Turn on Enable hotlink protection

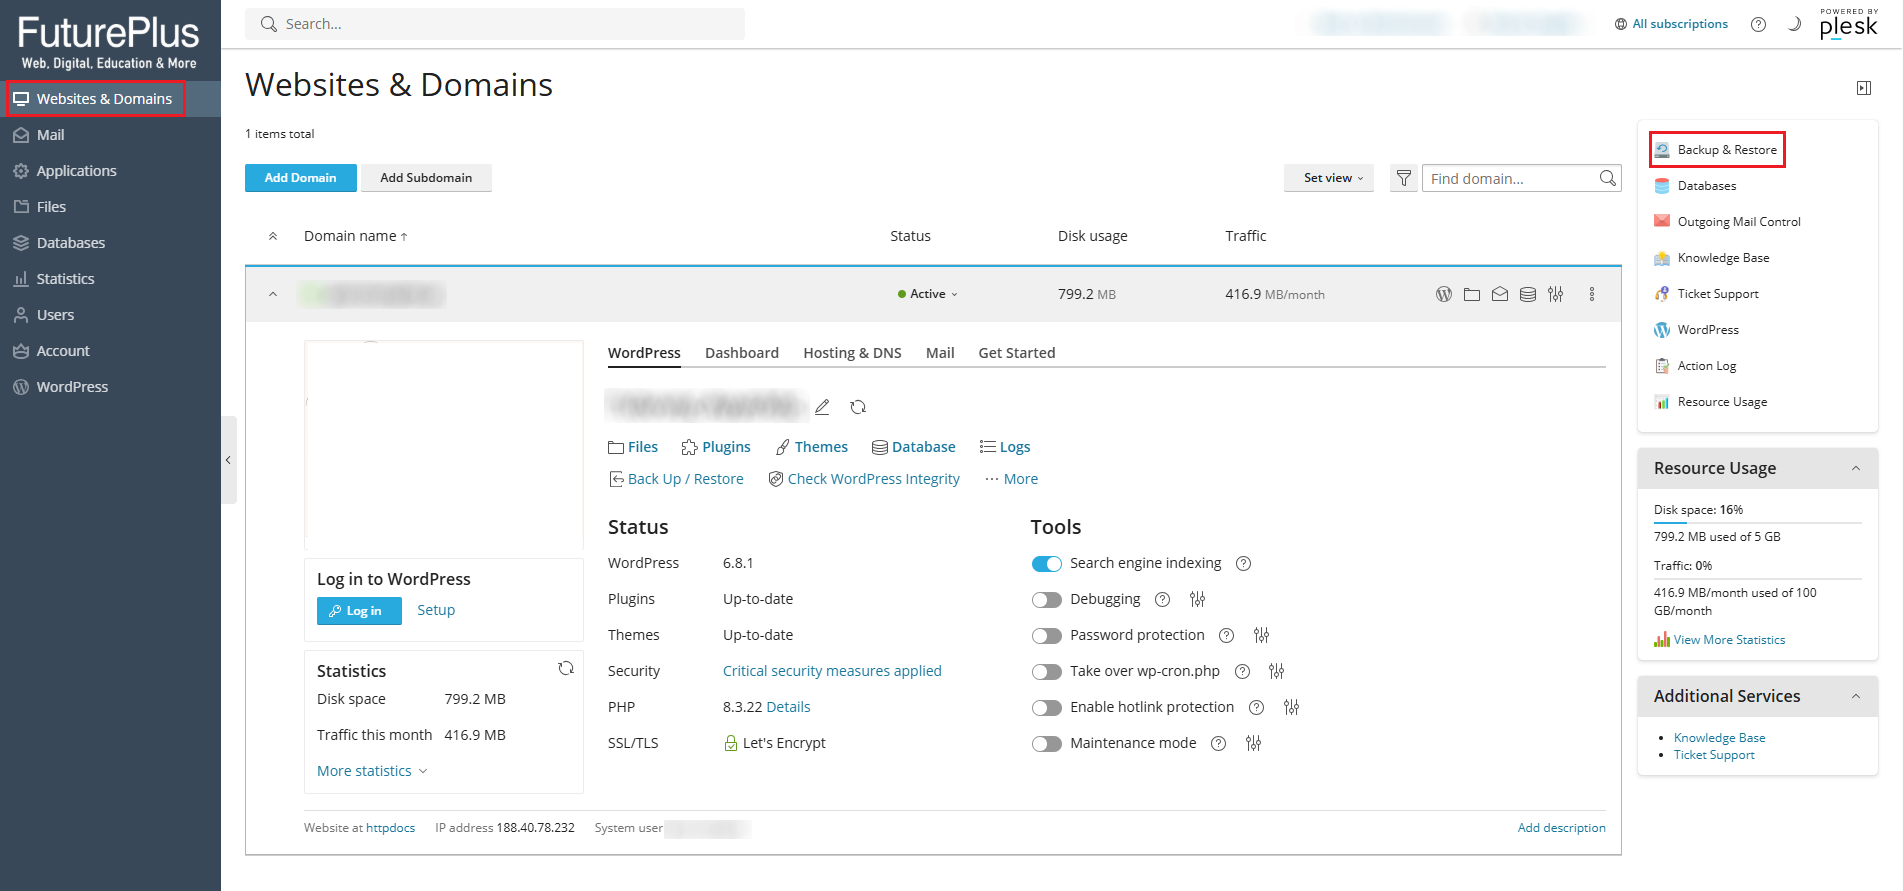(1047, 708)
